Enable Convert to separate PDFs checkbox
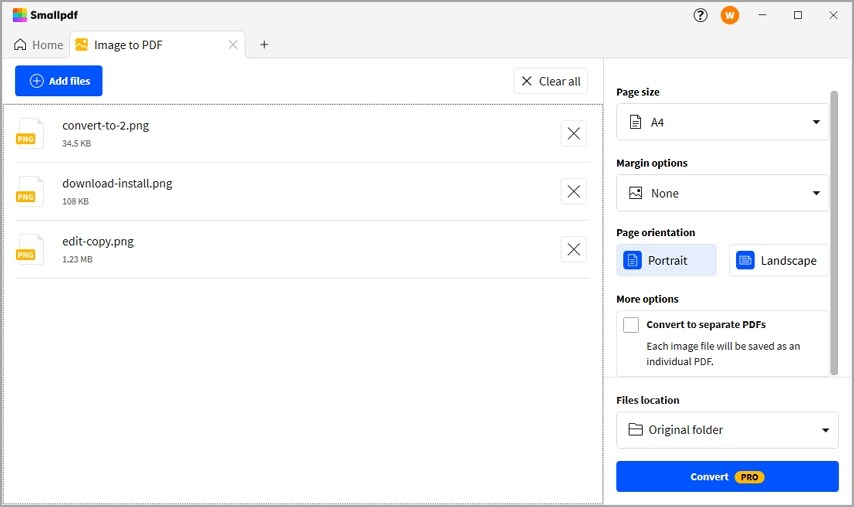The image size is (854, 507). [631, 325]
